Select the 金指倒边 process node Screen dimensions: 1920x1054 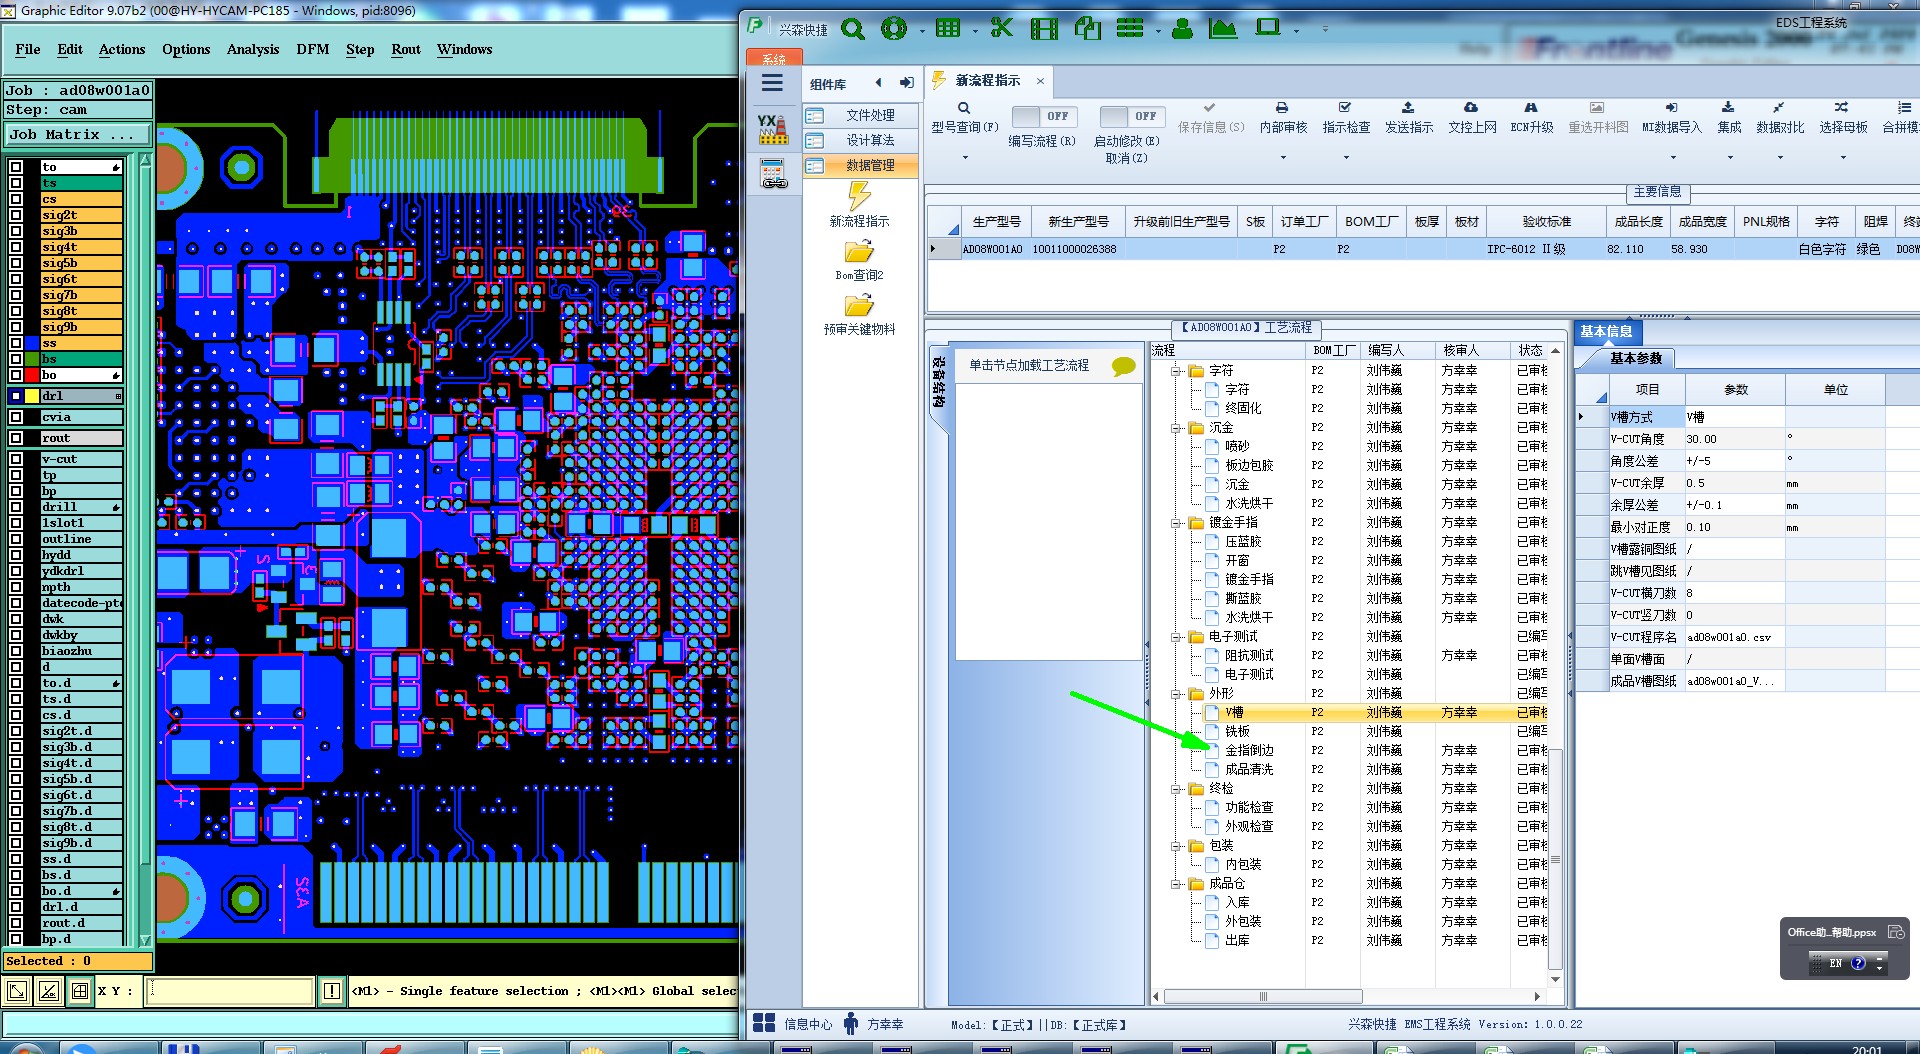[1249, 750]
